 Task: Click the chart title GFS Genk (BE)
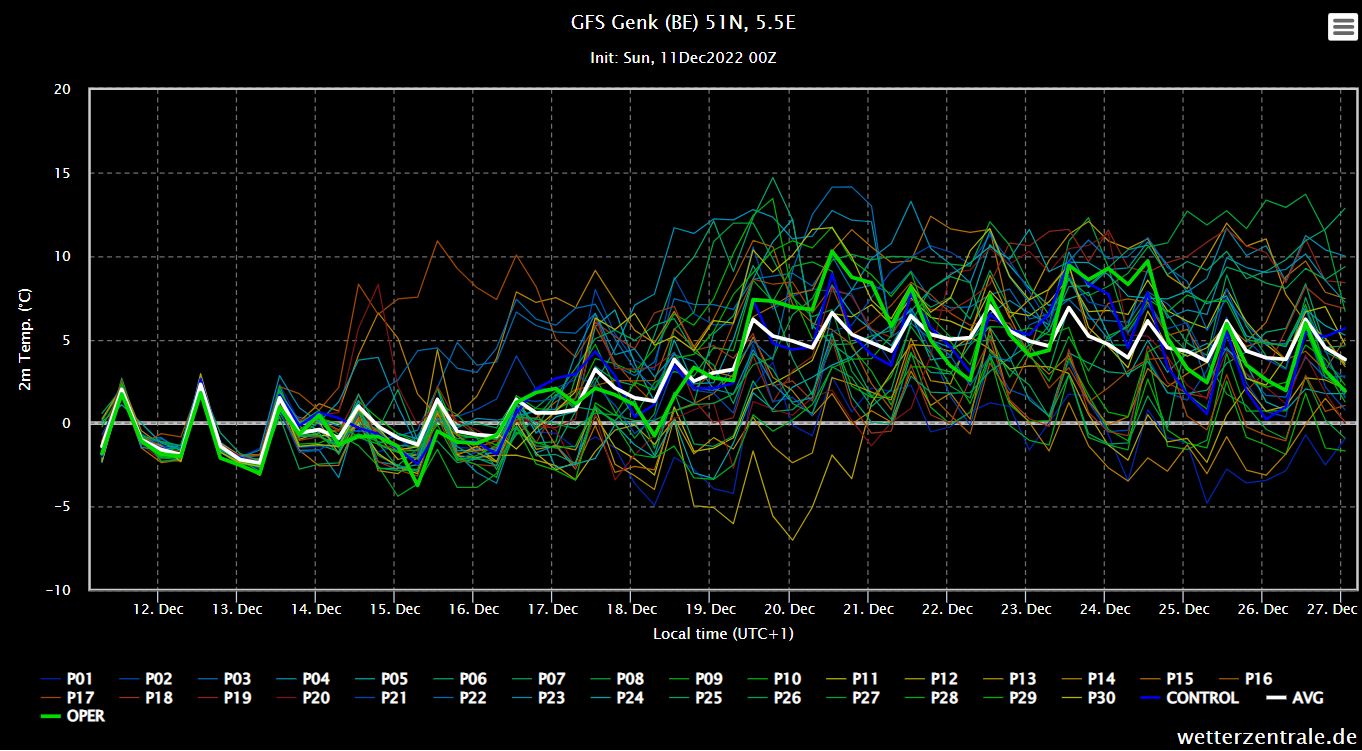683,22
